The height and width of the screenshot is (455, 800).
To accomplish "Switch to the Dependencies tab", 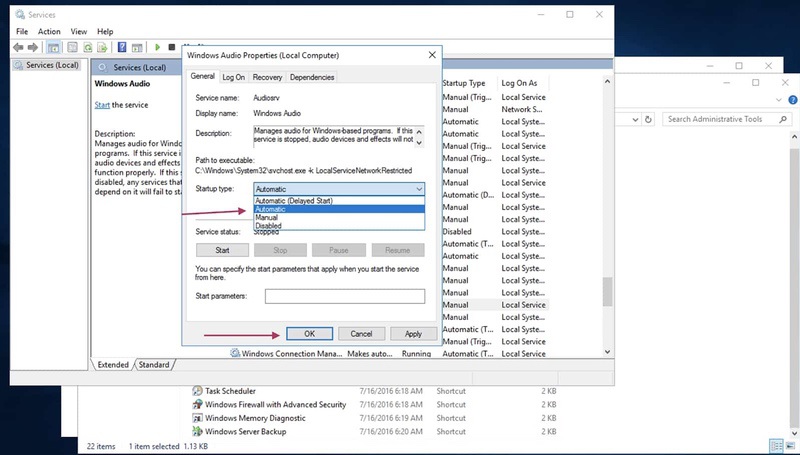I will [x=312, y=77].
